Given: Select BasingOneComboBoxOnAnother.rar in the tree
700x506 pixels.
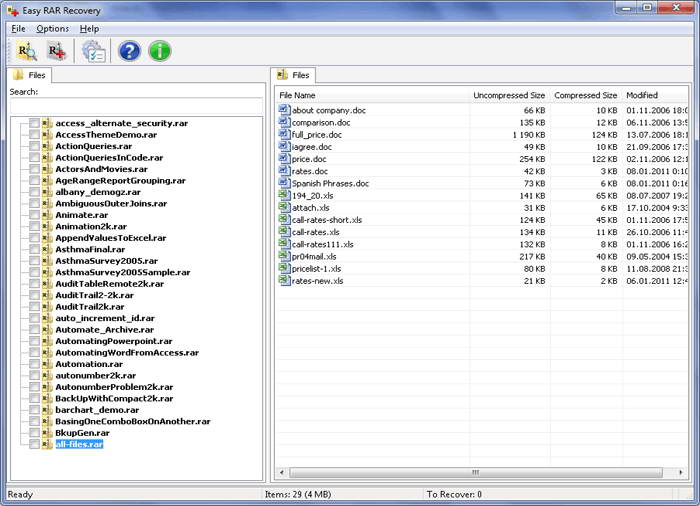Looking at the screenshot, I should tap(133, 422).
